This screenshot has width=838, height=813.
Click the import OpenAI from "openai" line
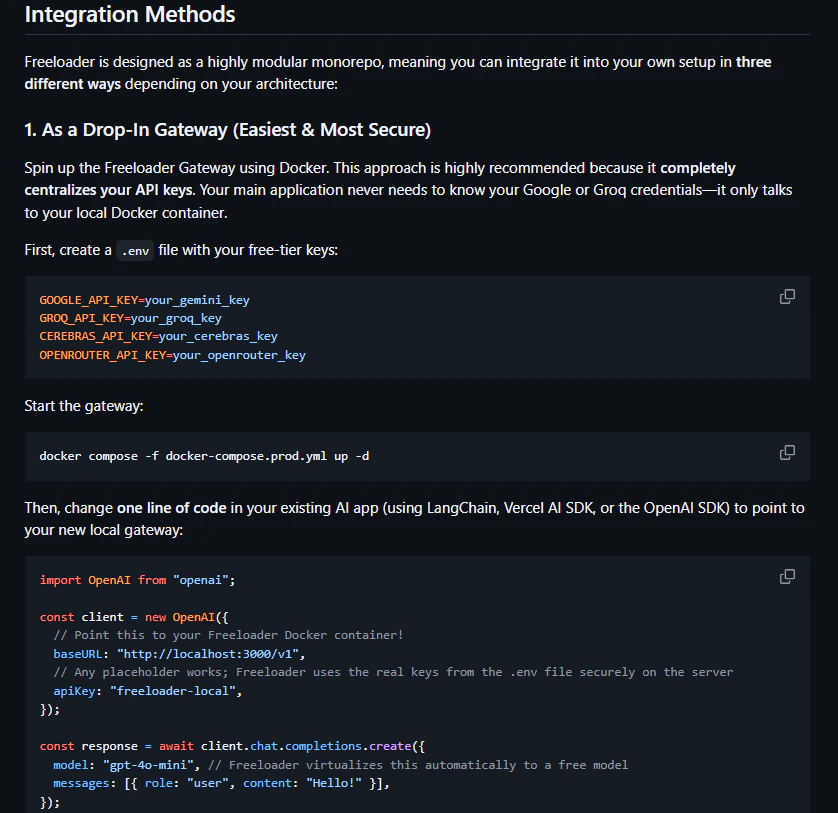[x=137, y=580]
